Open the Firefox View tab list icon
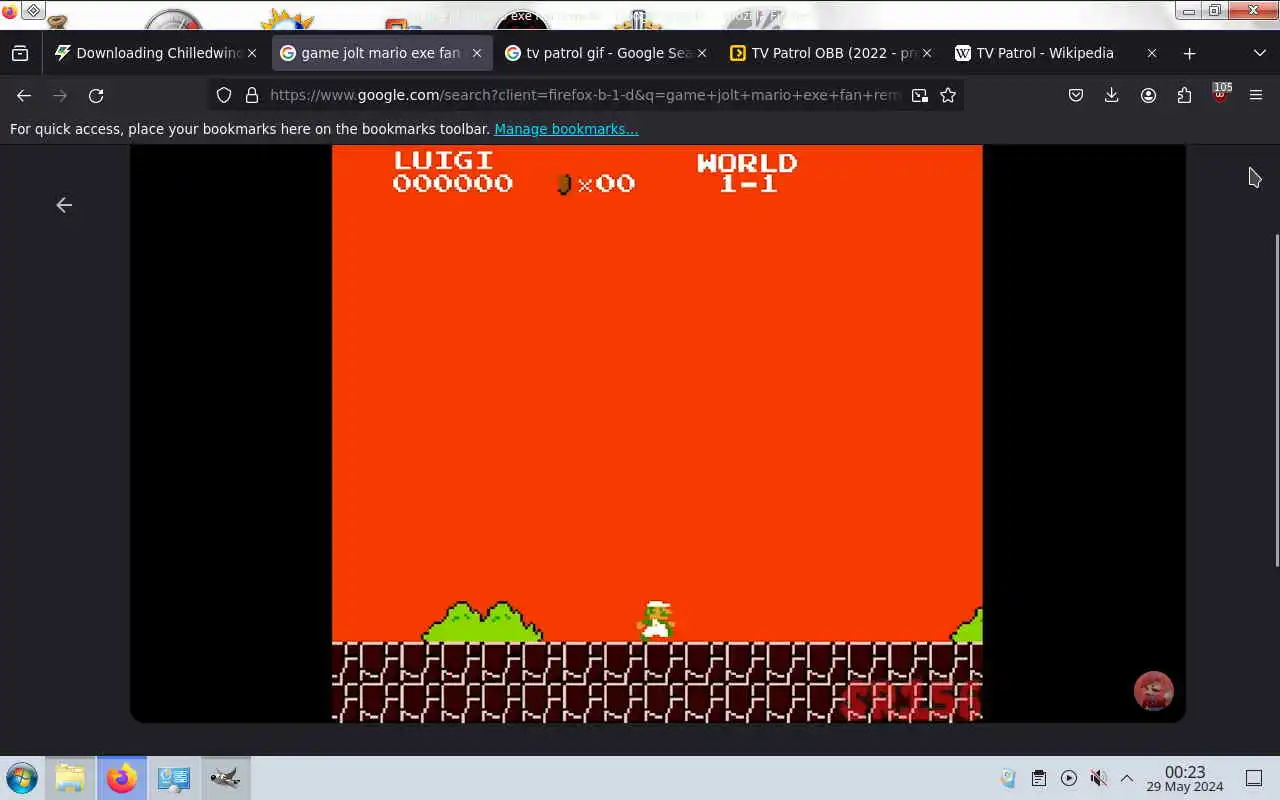 coord(20,53)
